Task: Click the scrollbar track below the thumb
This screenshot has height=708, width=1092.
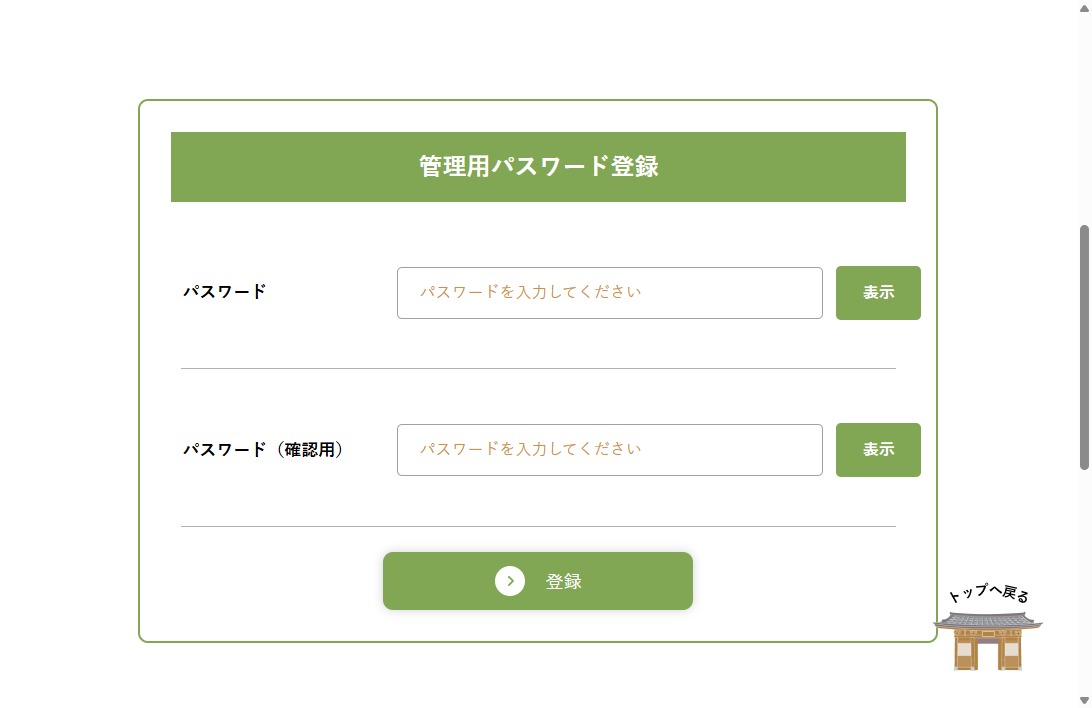Action: coord(1084,580)
